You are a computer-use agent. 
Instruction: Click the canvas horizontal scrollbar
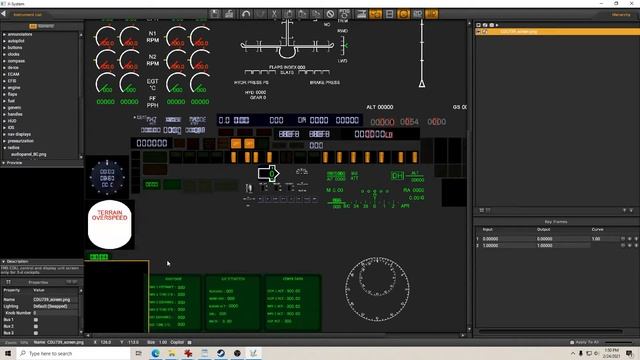pos(276,335)
